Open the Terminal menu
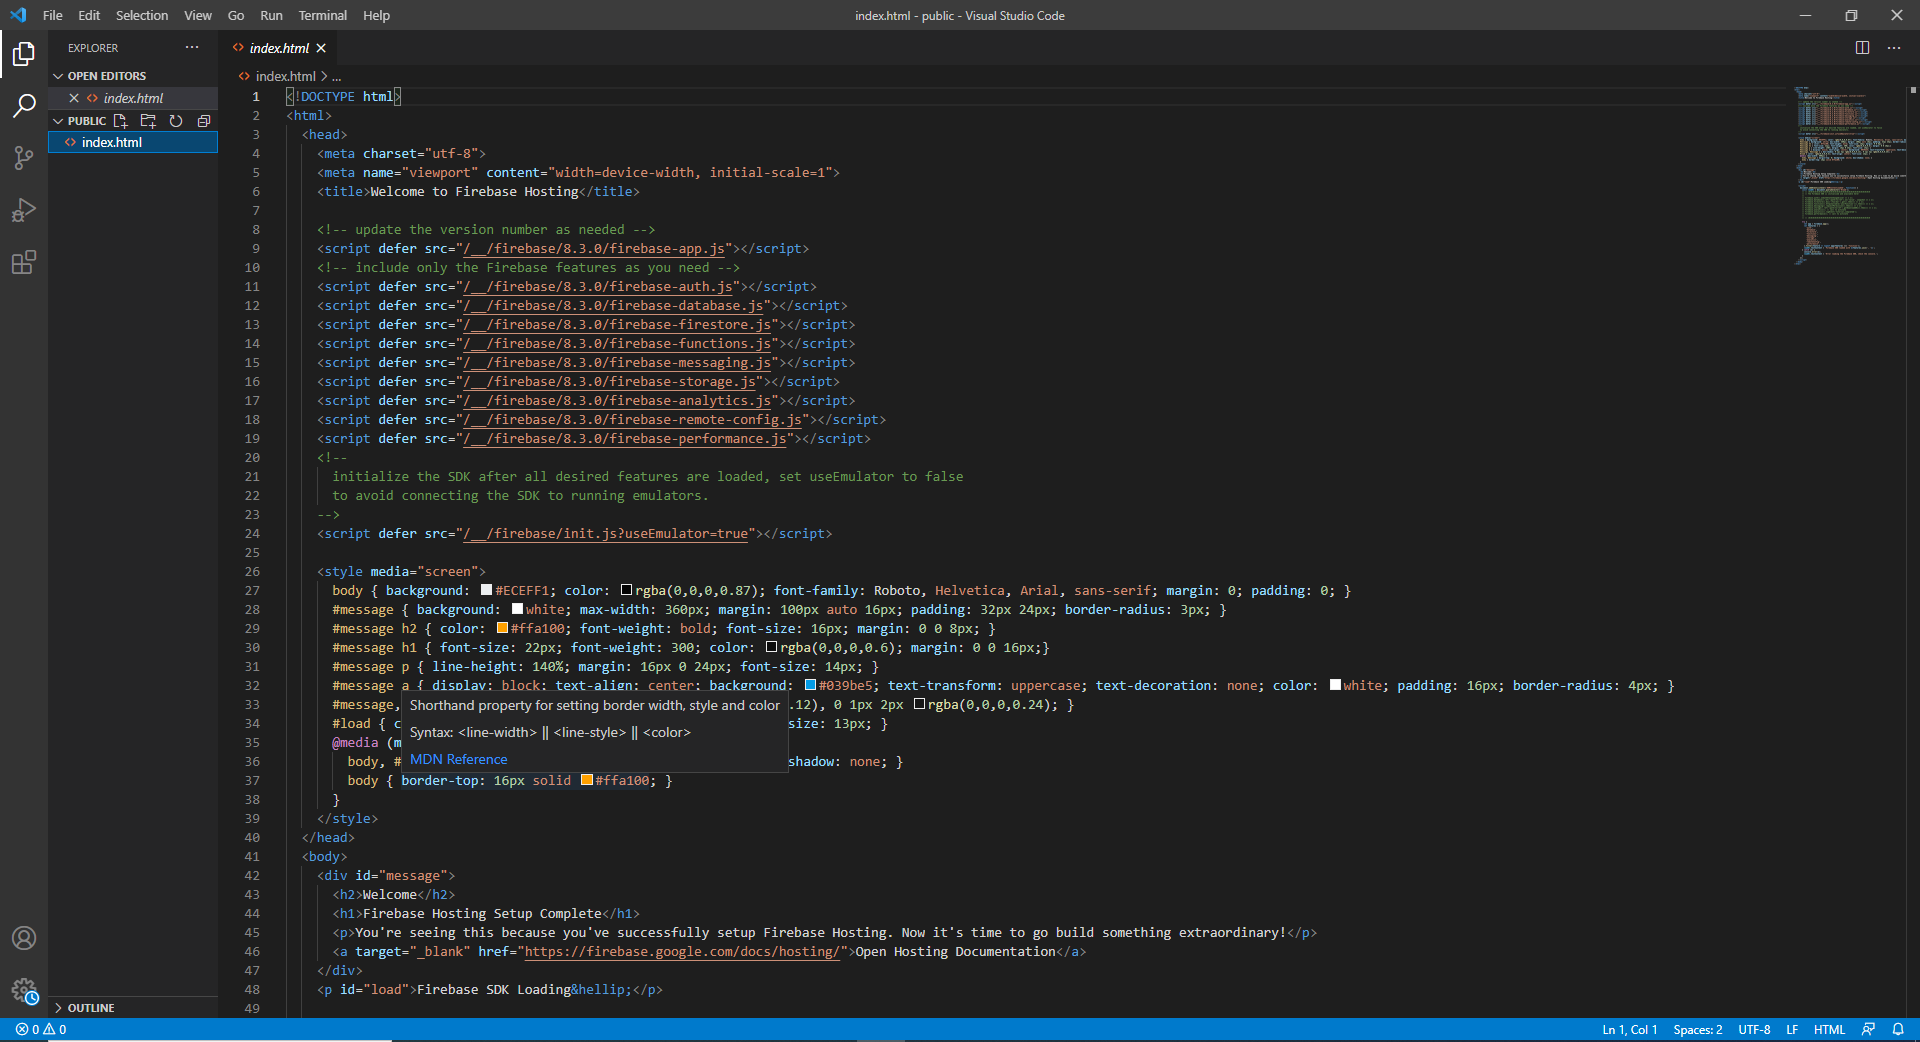The height and width of the screenshot is (1042, 1920). [323, 15]
